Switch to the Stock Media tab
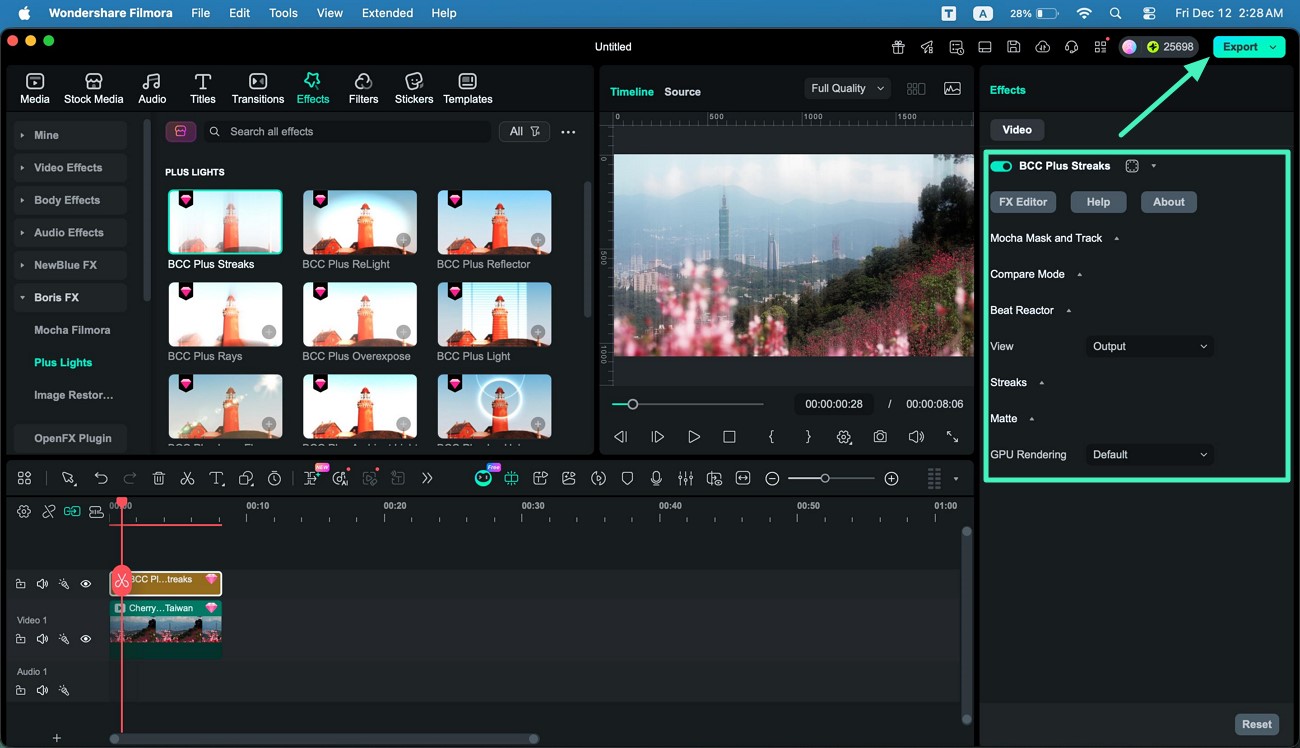Viewport: 1300px width, 748px height. 93,87
